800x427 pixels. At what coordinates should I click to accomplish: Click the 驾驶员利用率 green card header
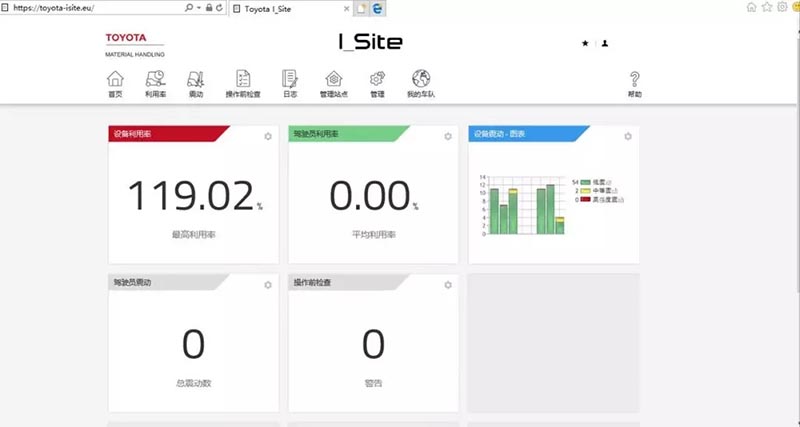coord(348,134)
